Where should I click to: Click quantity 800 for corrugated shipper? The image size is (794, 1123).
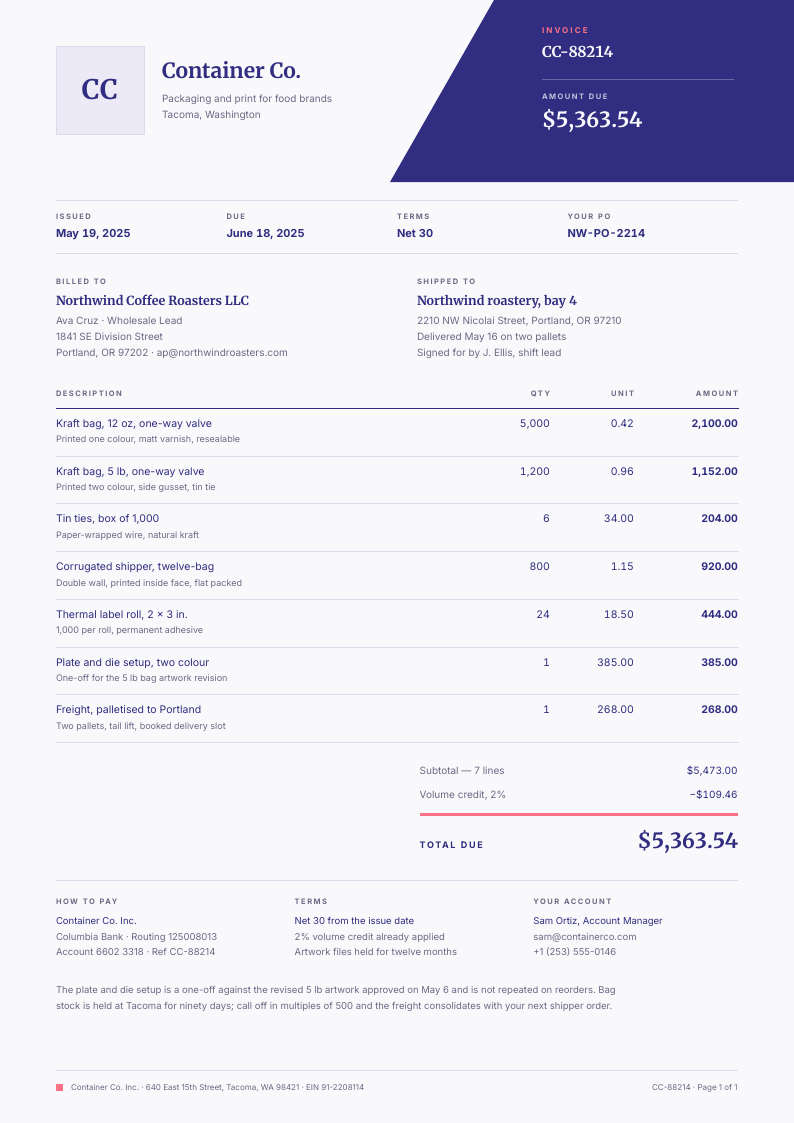click(540, 566)
